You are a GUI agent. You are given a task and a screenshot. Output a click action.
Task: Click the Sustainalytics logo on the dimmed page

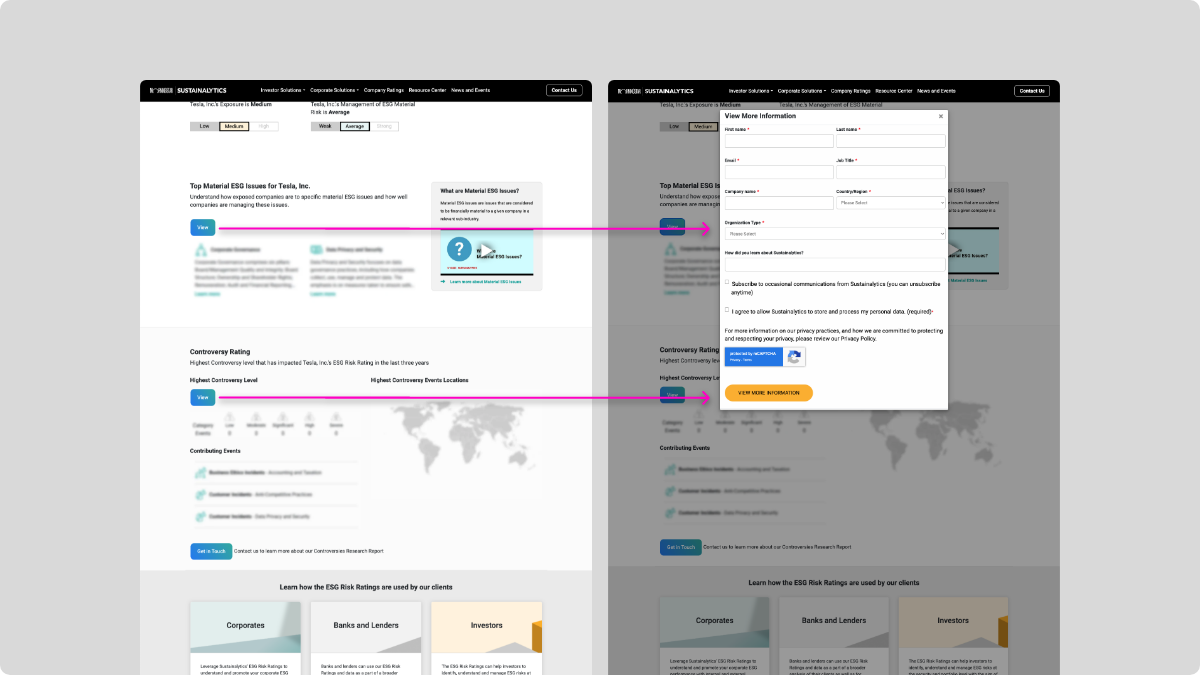(653, 90)
